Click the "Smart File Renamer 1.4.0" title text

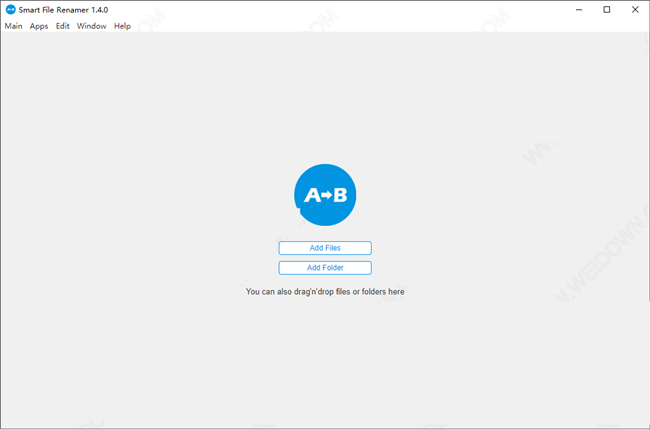pos(62,9)
